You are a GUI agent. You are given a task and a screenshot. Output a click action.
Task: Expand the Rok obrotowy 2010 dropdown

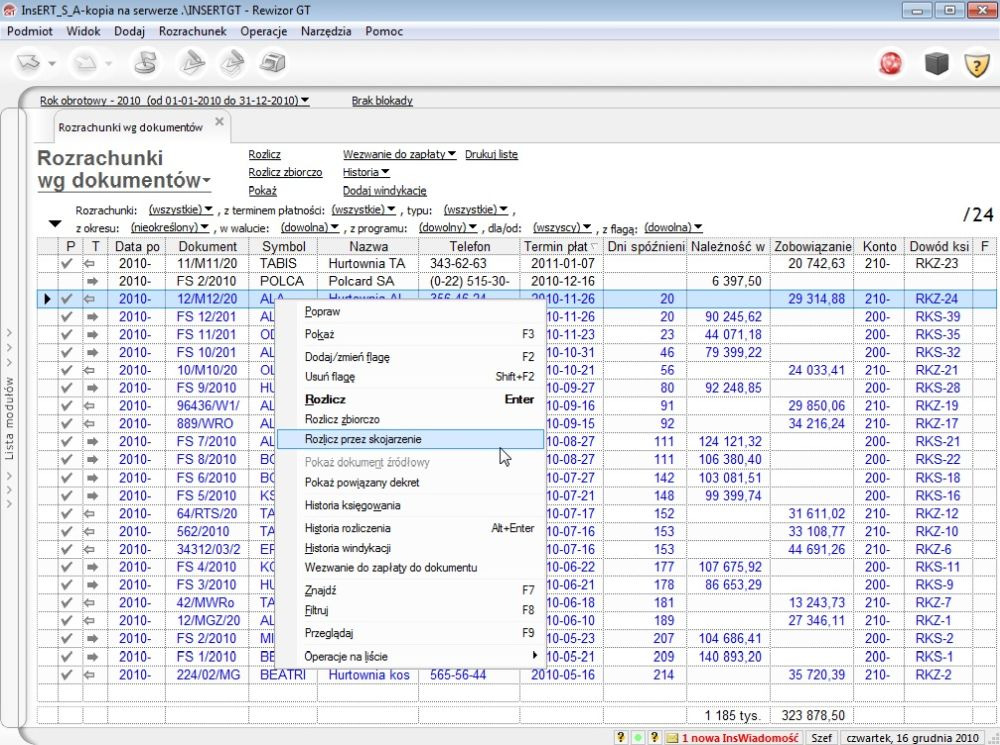click(x=304, y=101)
